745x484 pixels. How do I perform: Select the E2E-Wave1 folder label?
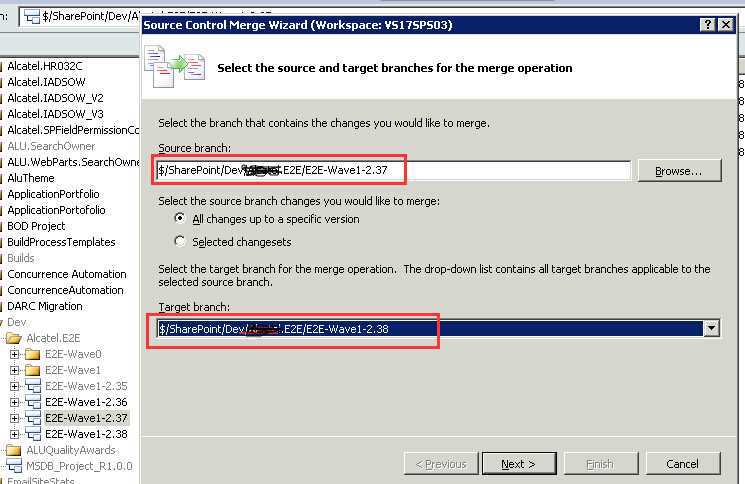(x=73, y=370)
